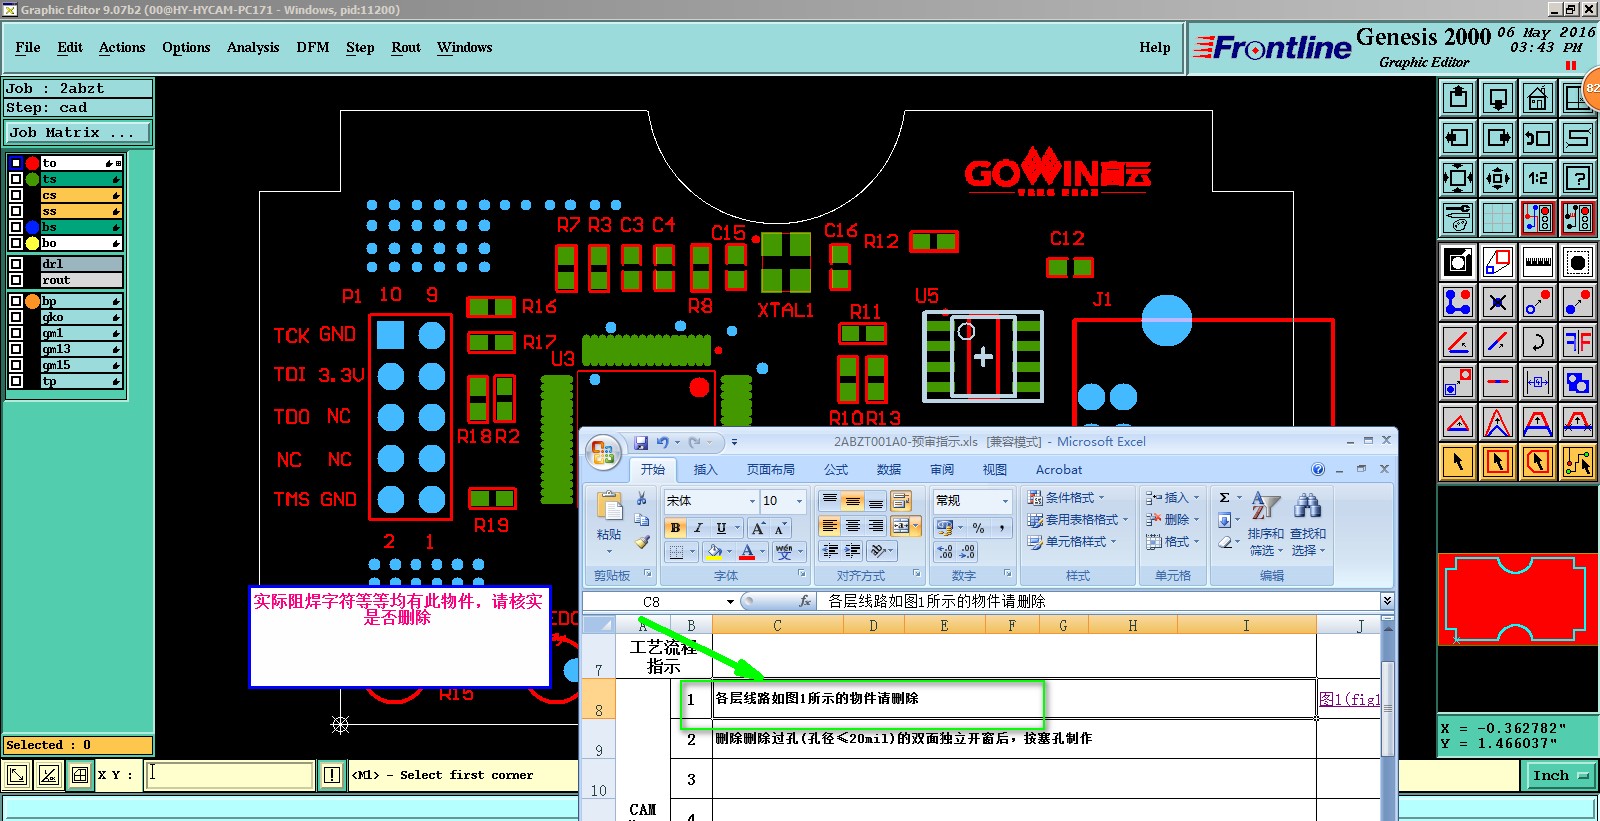Screen dimensions: 1600x821
Task: Click the dimension spacing icon with arrows
Action: point(1538,382)
